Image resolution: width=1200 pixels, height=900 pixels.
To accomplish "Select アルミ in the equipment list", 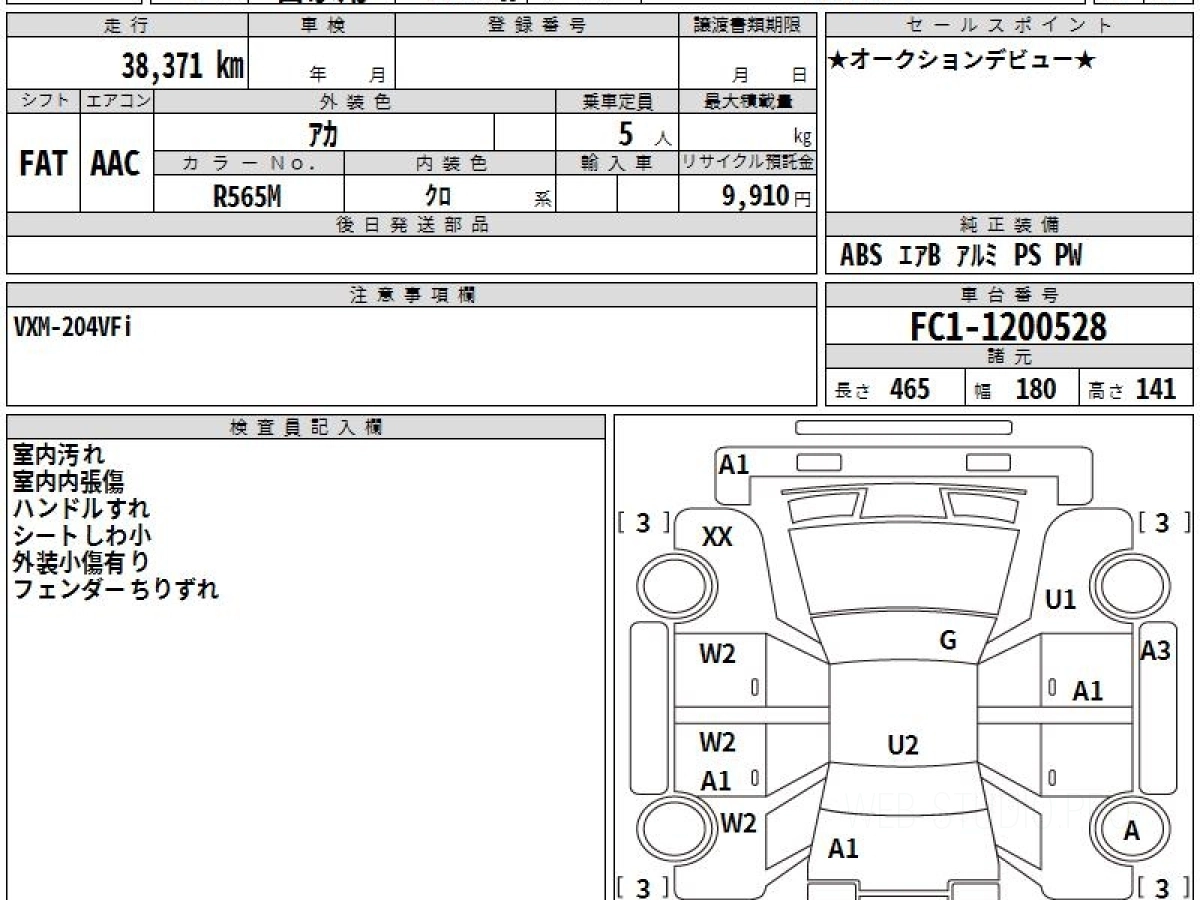I will (977, 256).
